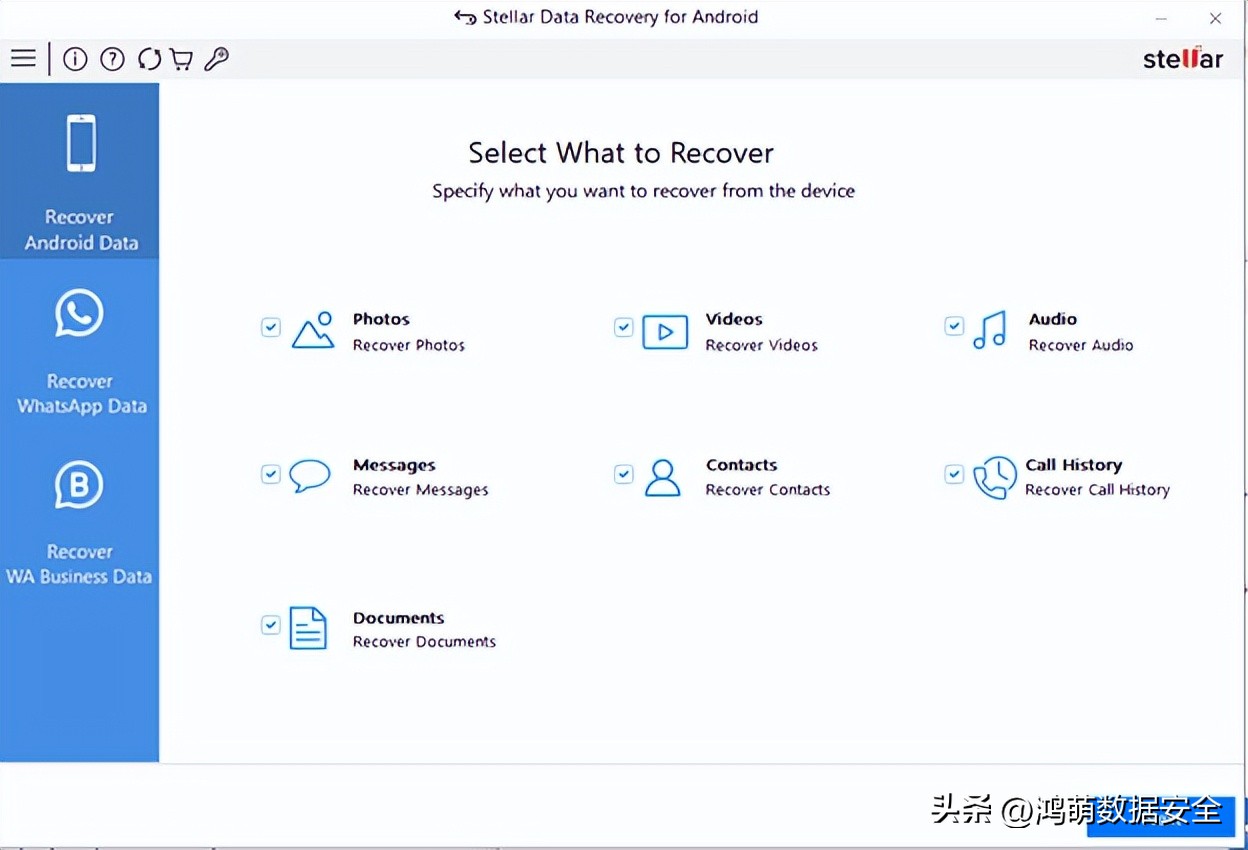This screenshot has height=850, width=1248.
Task: Click back arrow beside window title
Action: (464, 17)
